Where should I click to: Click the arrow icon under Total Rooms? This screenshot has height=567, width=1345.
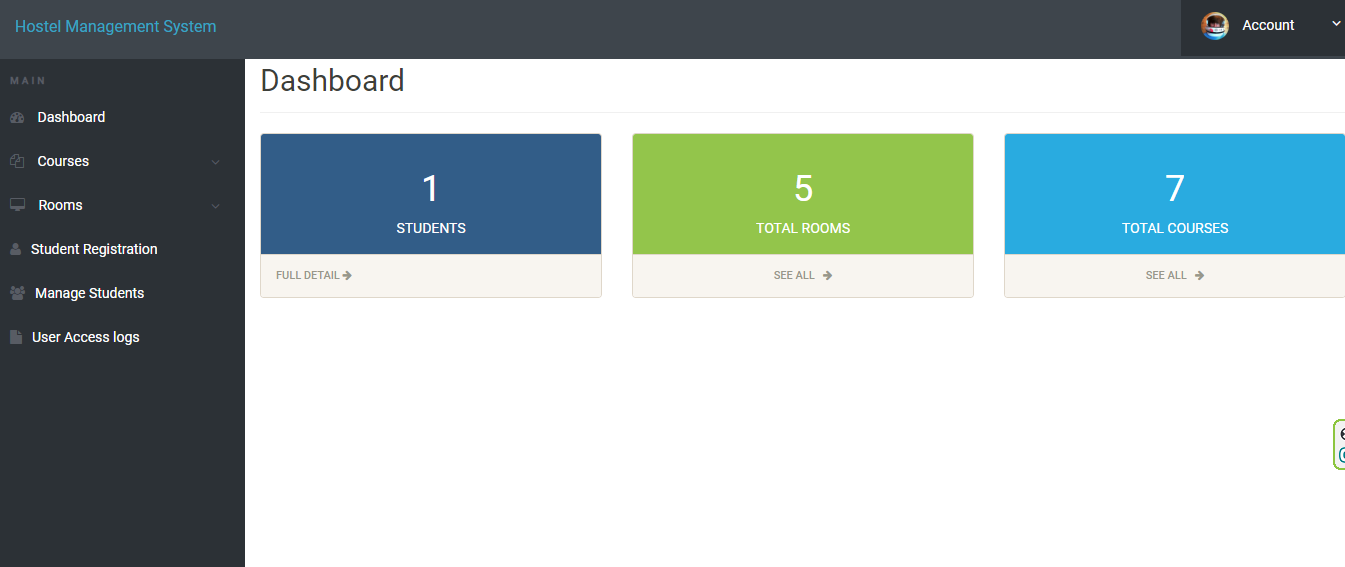(x=828, y=275)
